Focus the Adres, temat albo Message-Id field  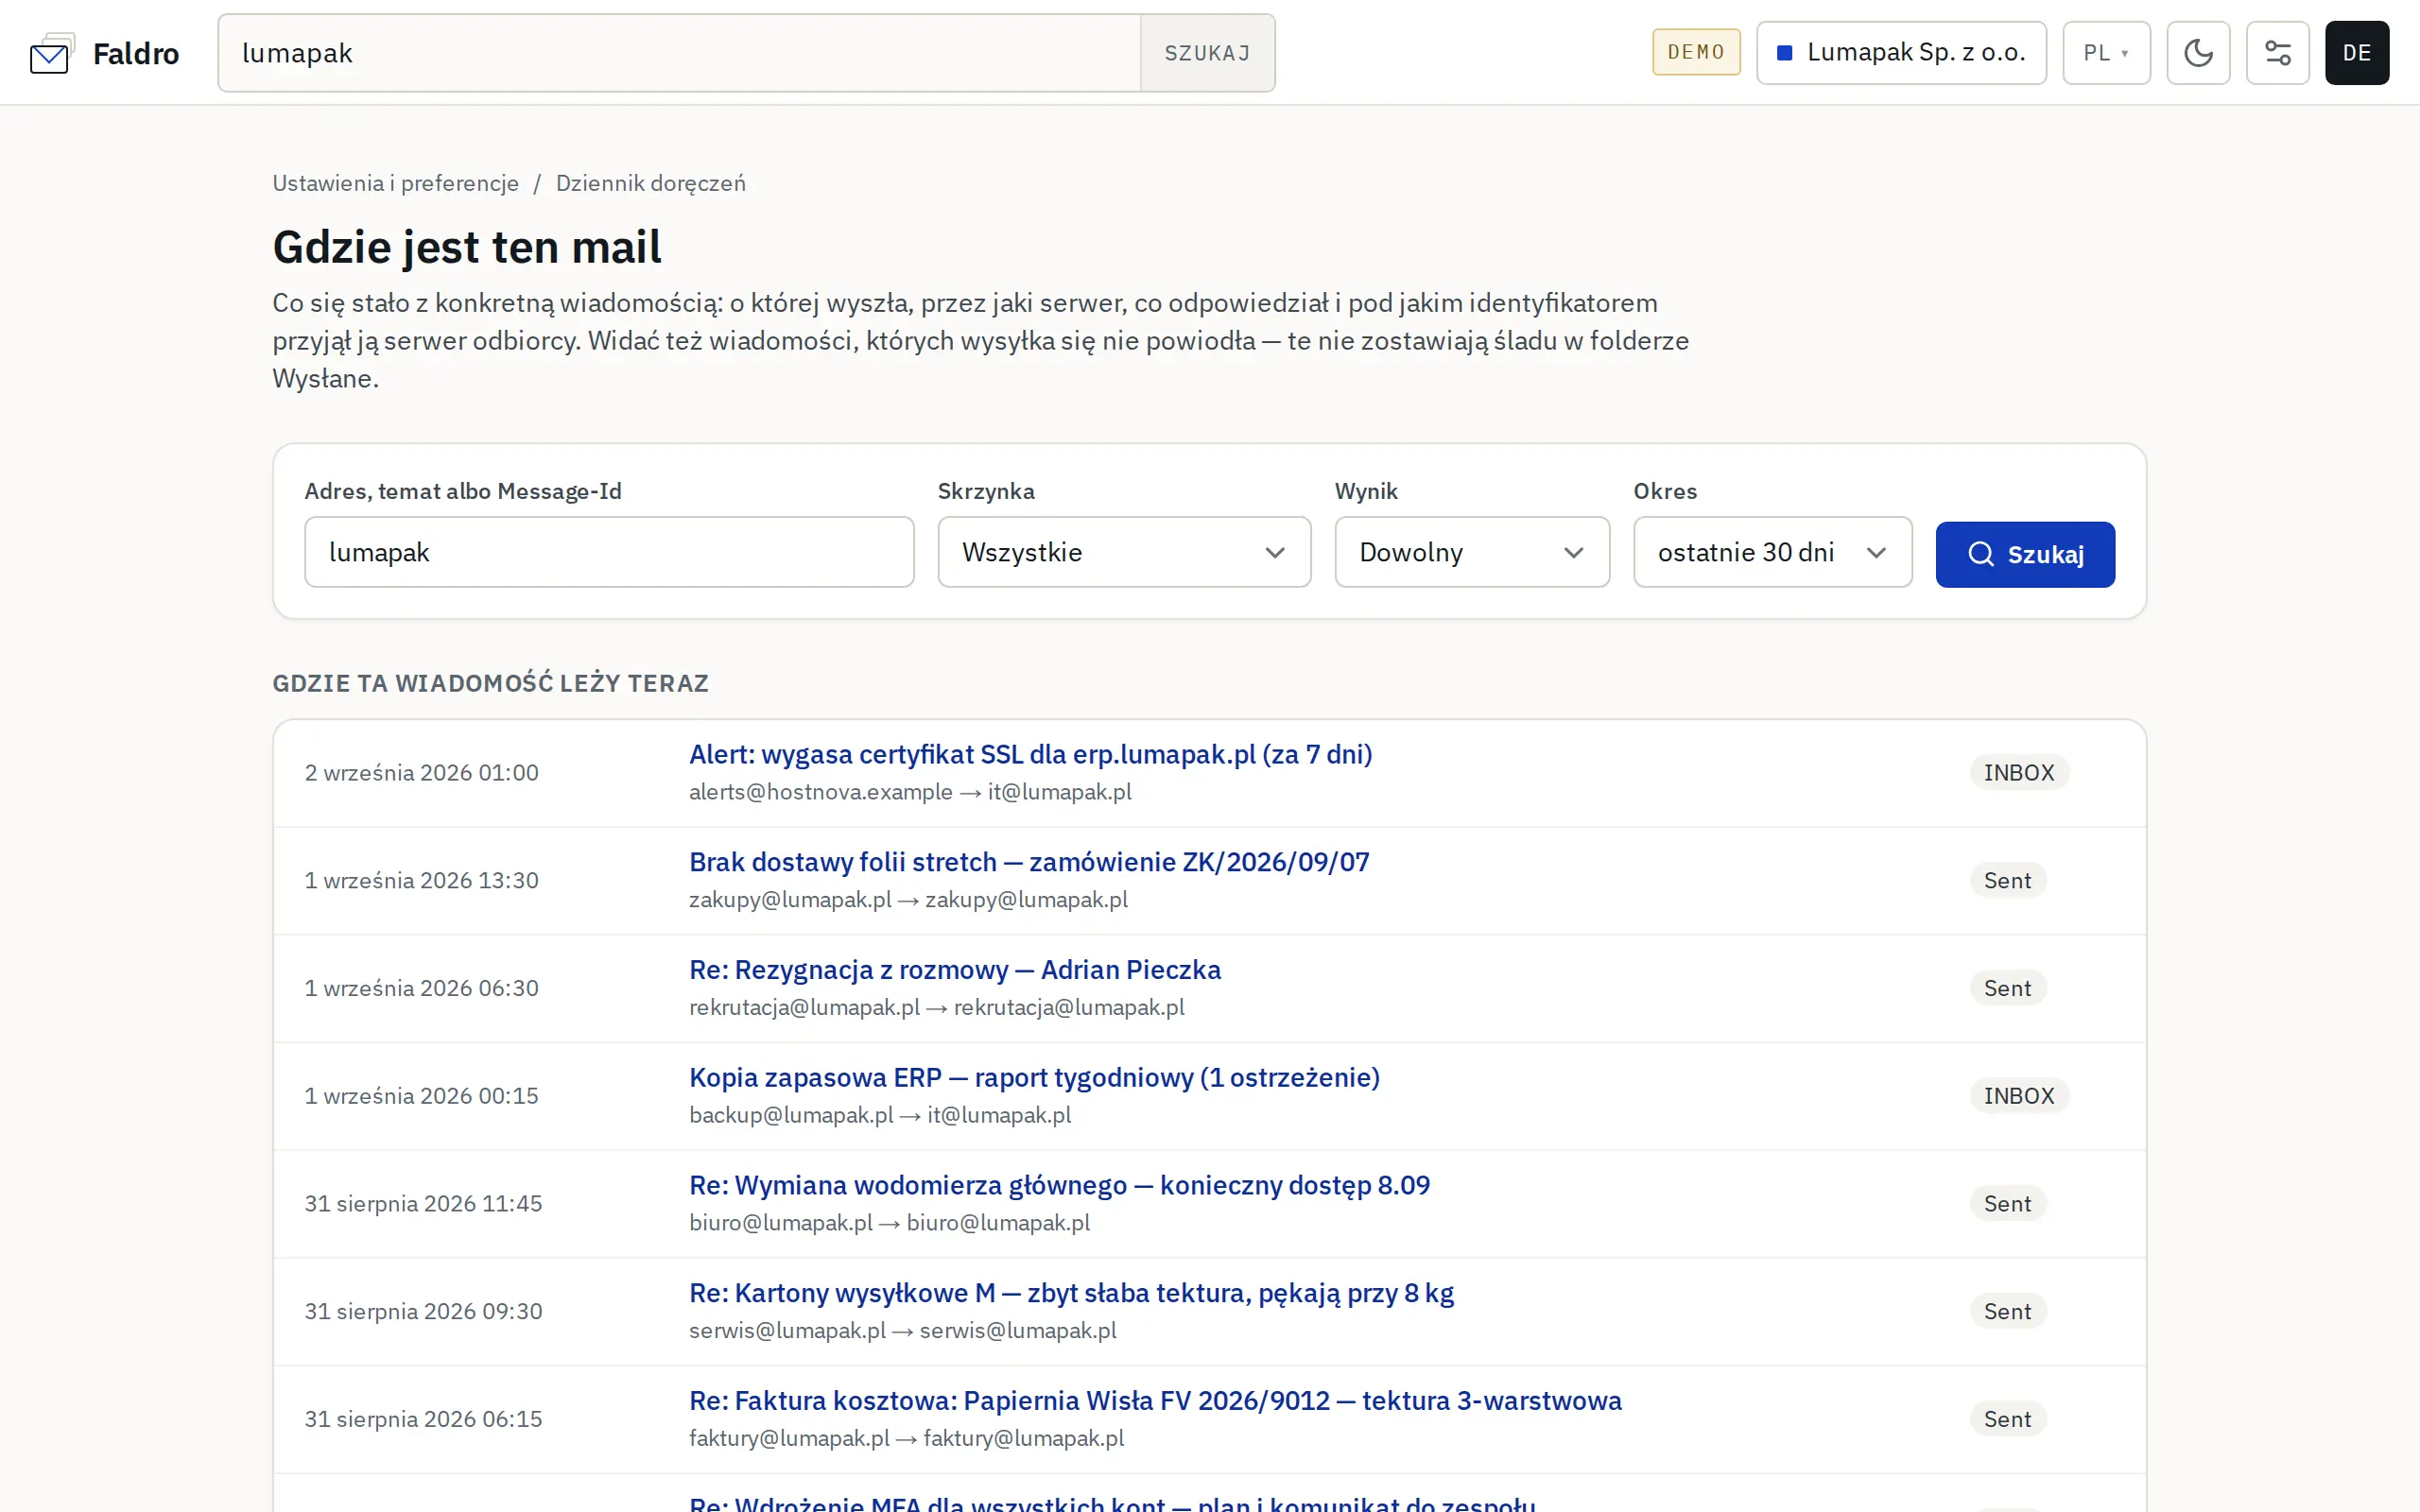(609, 552)
